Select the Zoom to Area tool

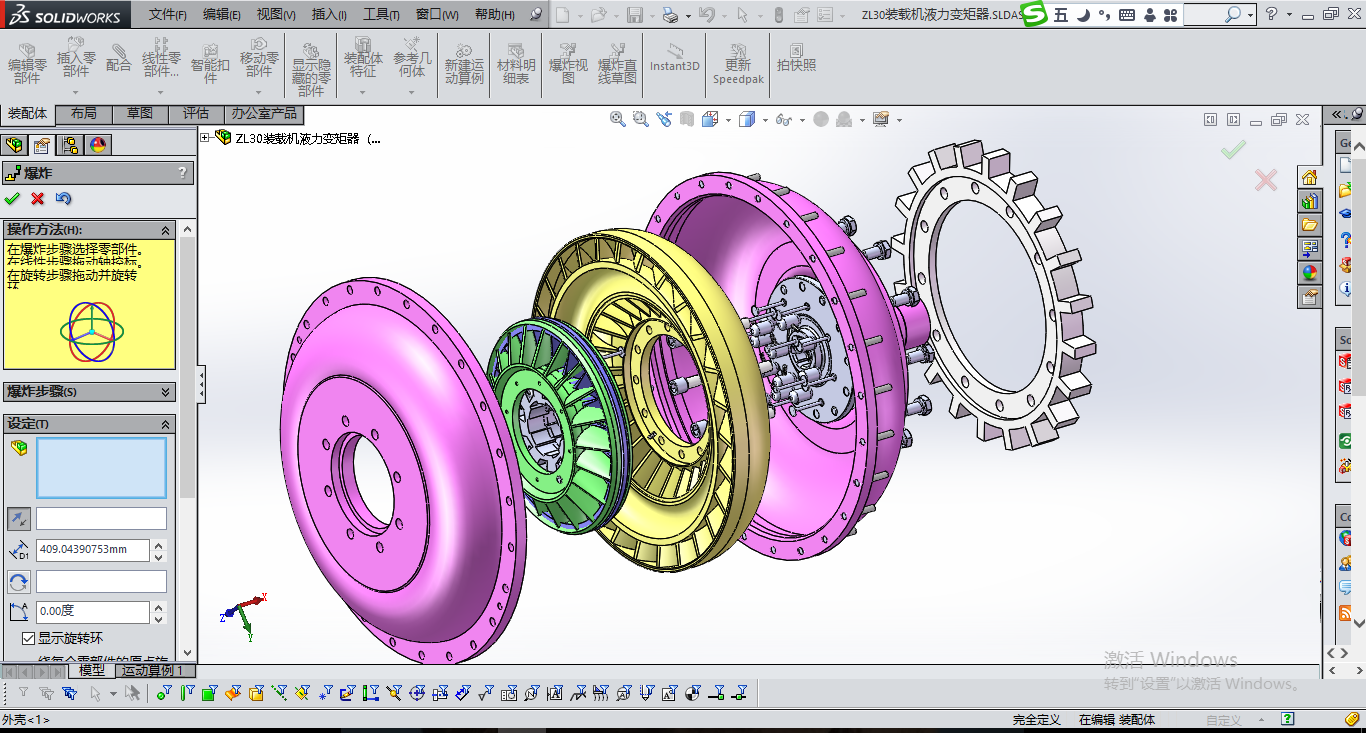tap(641, 119)
